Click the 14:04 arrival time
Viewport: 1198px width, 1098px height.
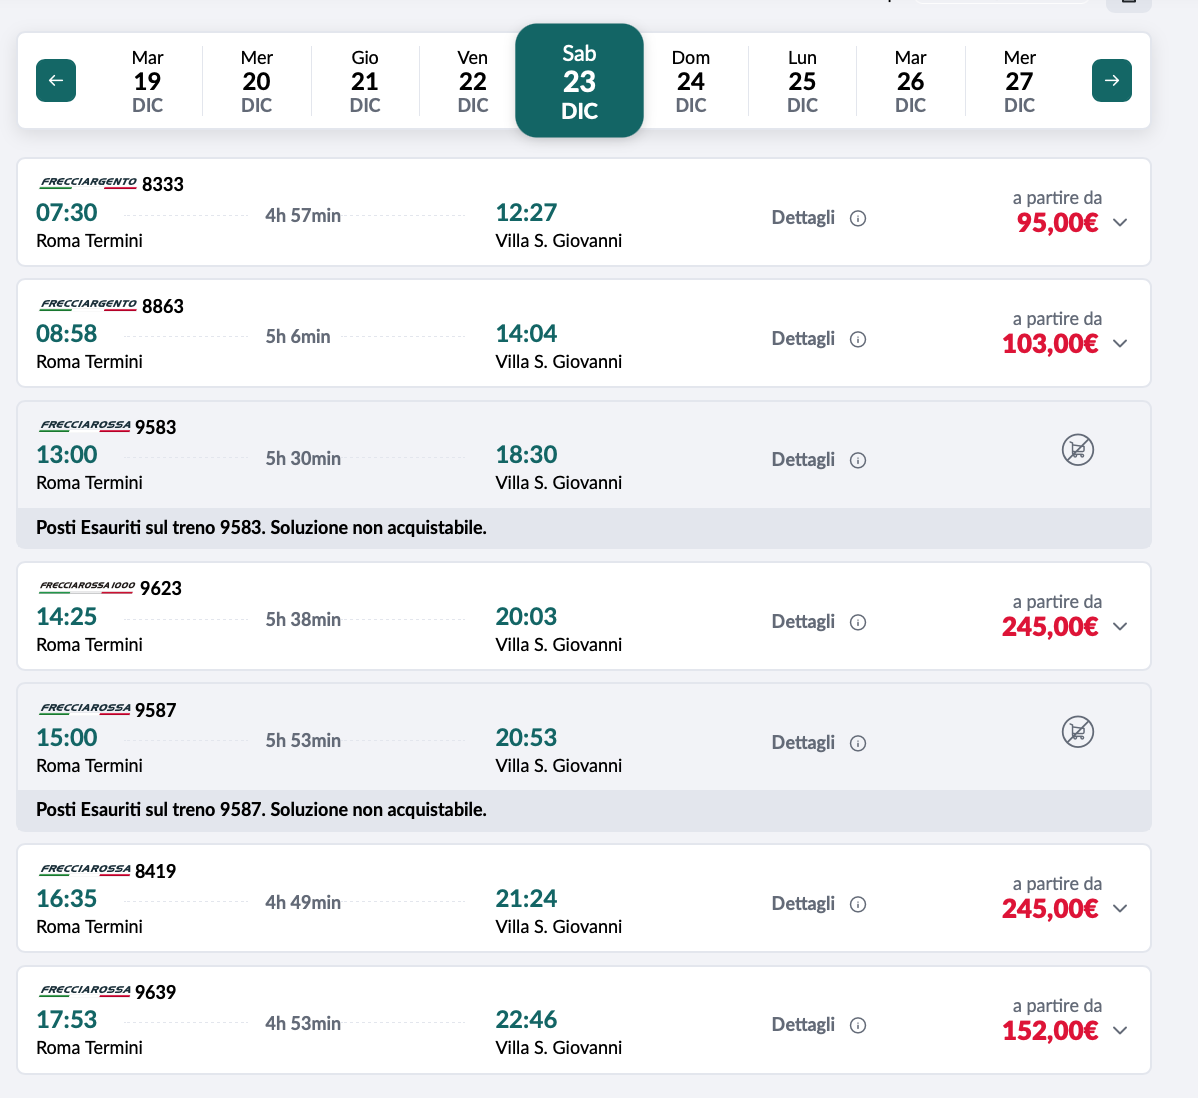pyautogui.click(x=526, y=333)
